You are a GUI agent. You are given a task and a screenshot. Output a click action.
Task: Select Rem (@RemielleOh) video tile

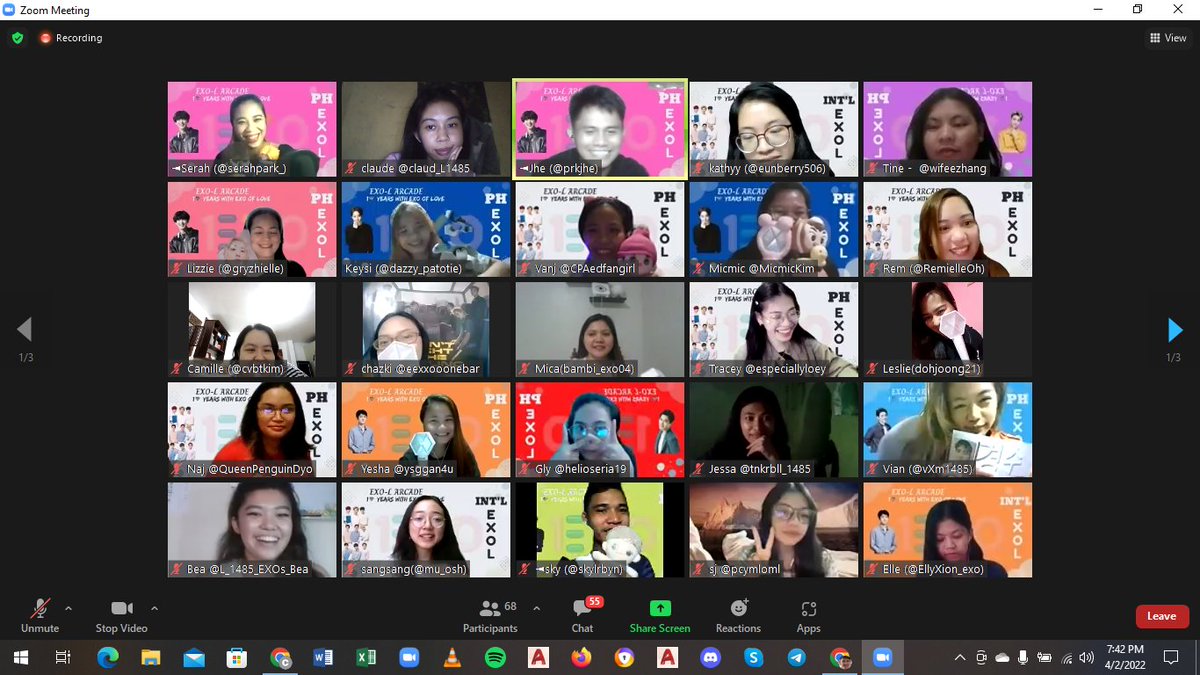pyautogui.click(x=948, y=229)
